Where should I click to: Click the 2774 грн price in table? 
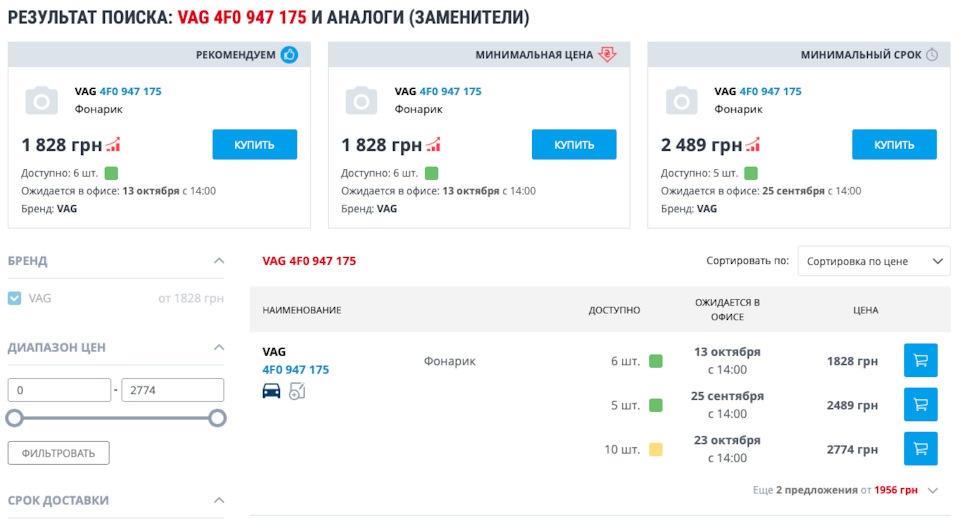(x=852, y=449)
